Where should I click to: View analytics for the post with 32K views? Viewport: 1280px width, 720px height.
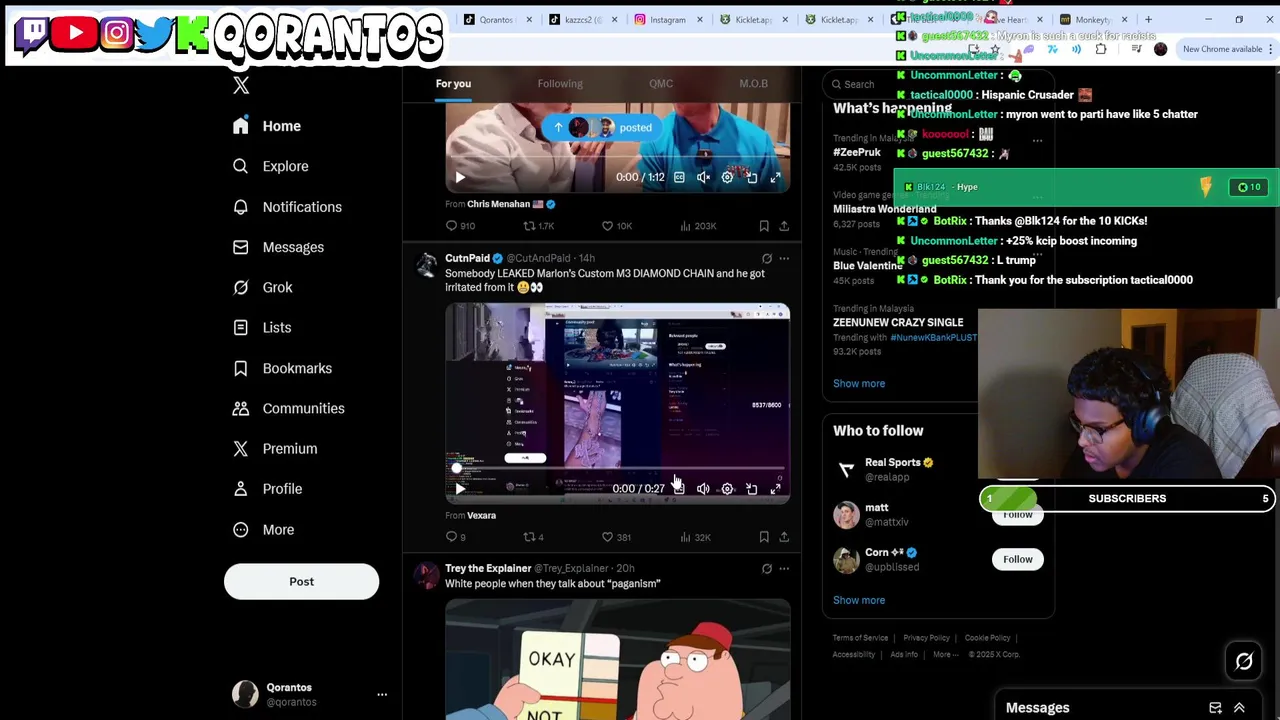tap(695, 537)
